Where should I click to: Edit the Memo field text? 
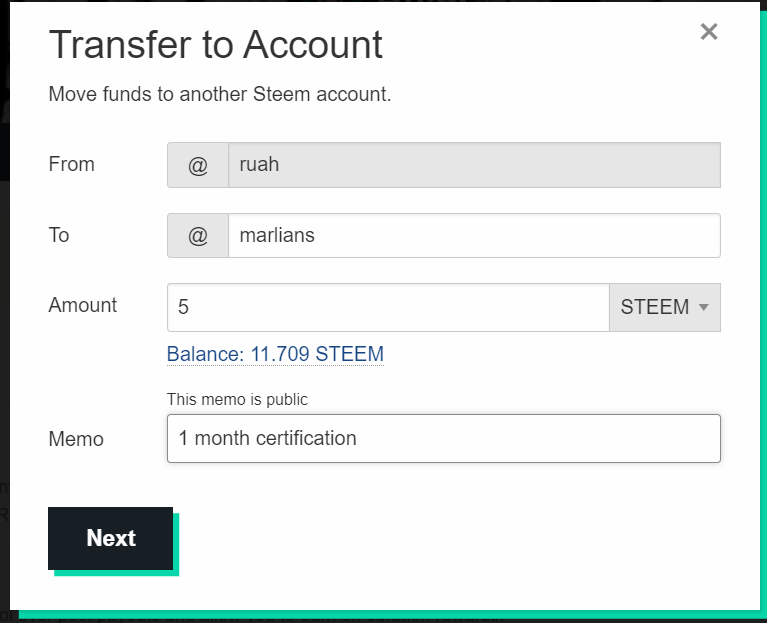point(443,438)
